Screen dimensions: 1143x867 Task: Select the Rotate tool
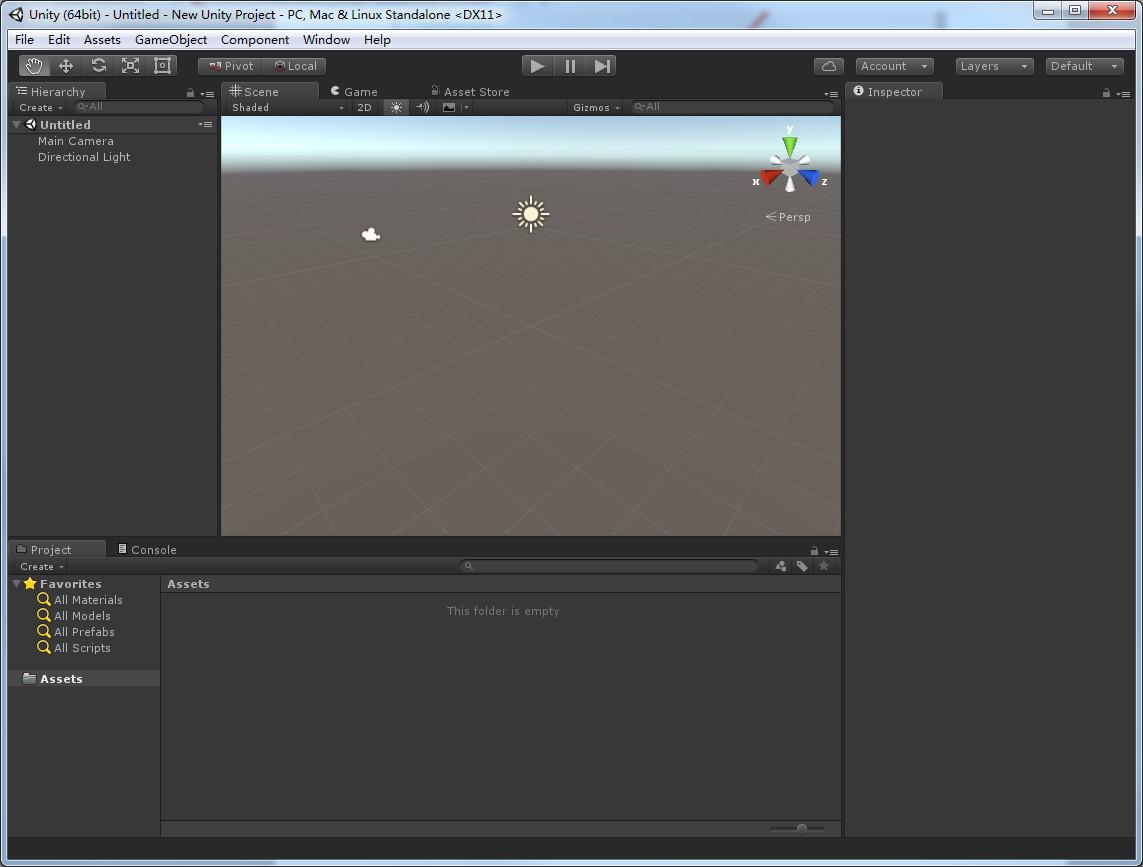pyautogui.click(x=98, y=66)
